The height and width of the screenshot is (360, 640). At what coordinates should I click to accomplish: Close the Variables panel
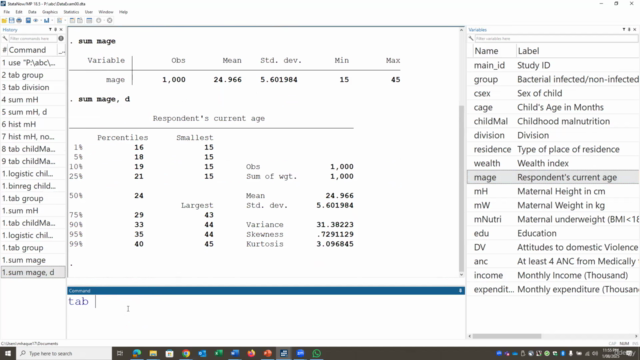click(635, 29)
